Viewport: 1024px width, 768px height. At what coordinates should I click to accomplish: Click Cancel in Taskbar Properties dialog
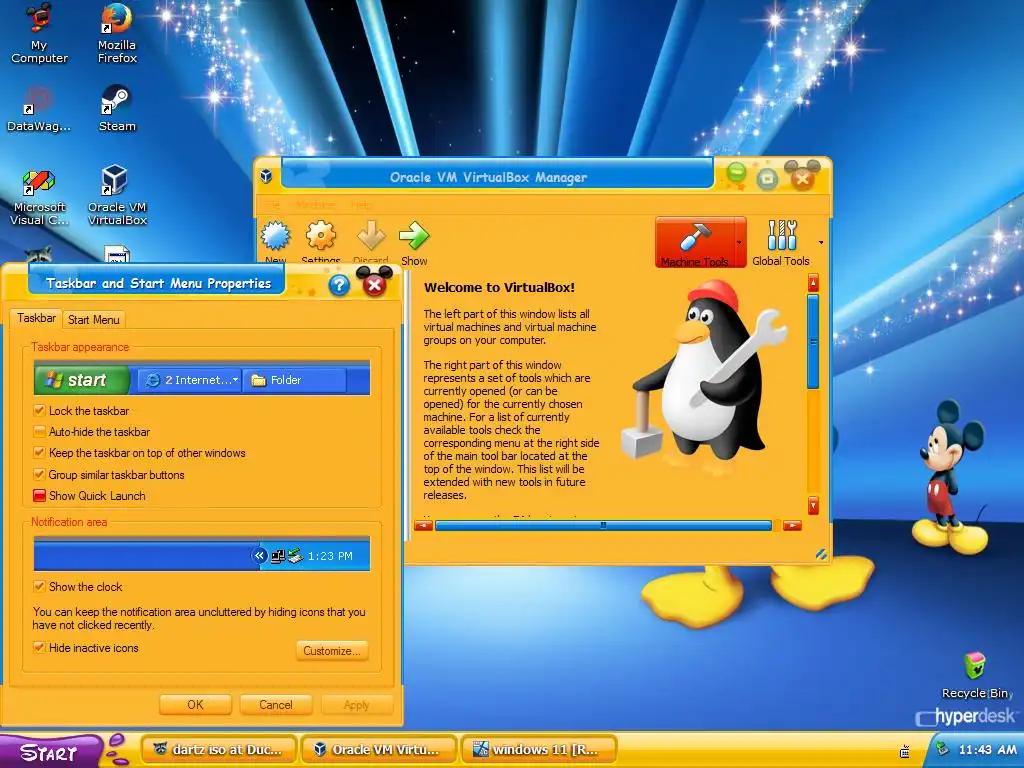point(276,705)
